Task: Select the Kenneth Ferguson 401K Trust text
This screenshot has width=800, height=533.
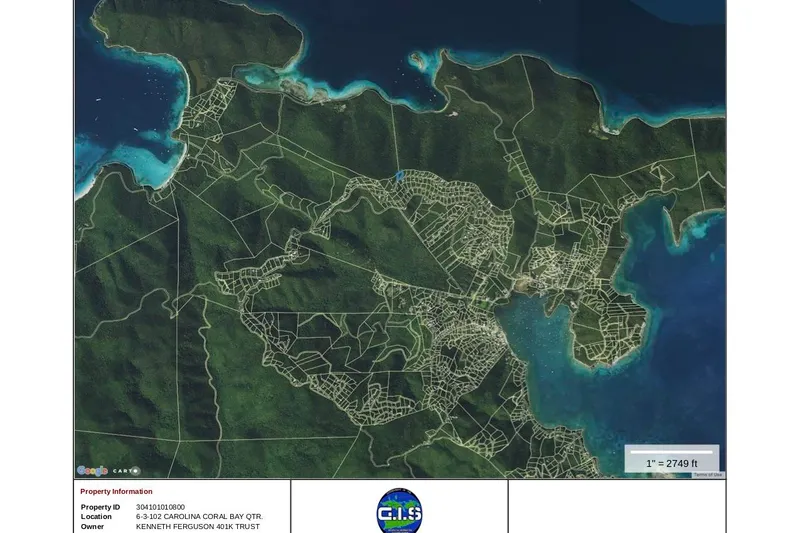Action: 197,527
